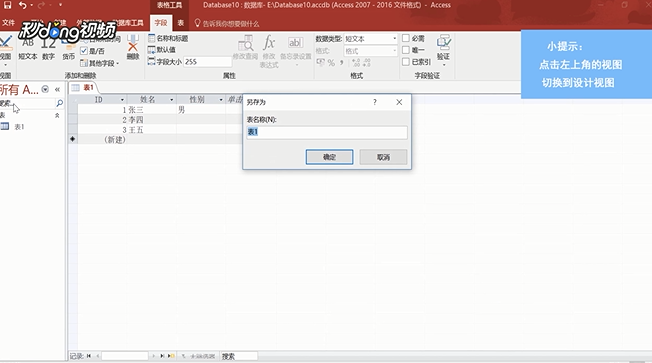Enable the 已索引 indexed checkbox
Screen dimensions: 652x363
click(406, 62)
